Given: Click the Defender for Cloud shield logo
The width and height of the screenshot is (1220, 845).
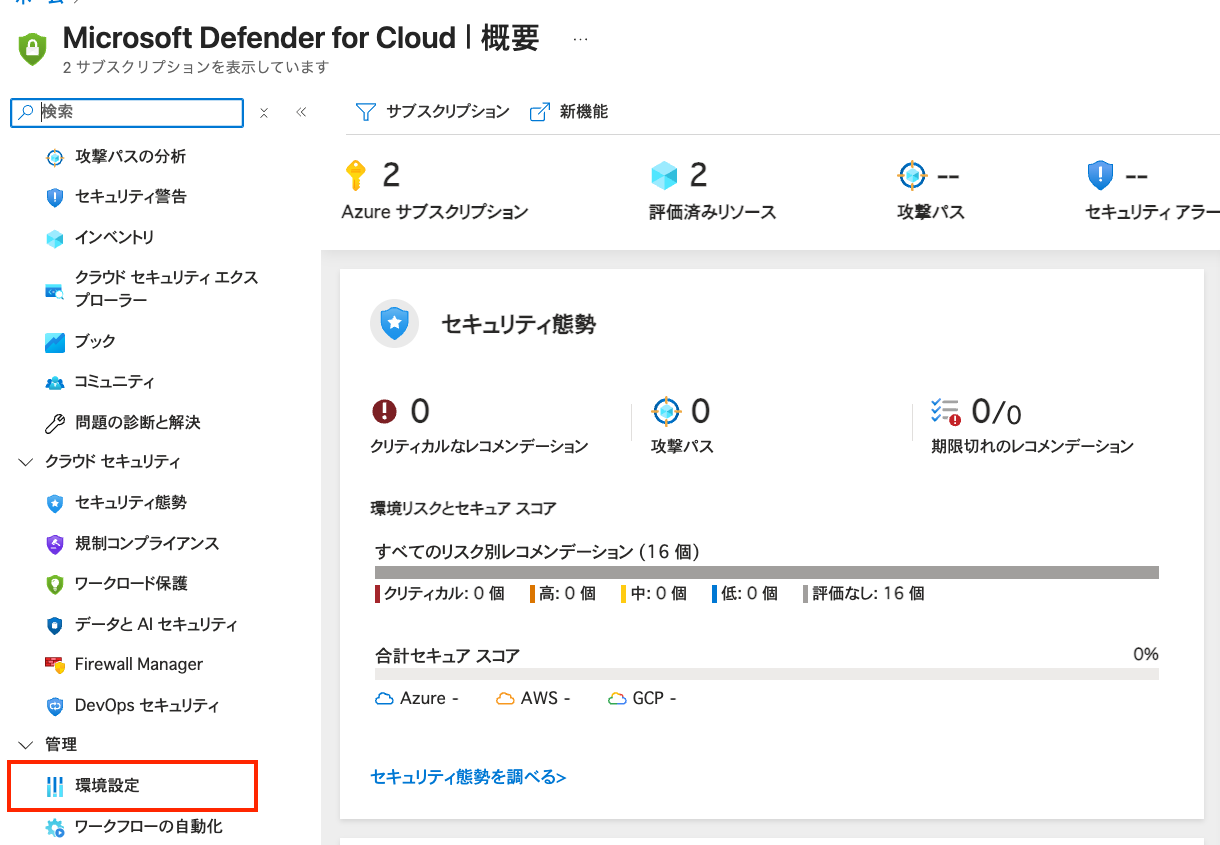Looking at the screenshot, I should click(33, 47).
